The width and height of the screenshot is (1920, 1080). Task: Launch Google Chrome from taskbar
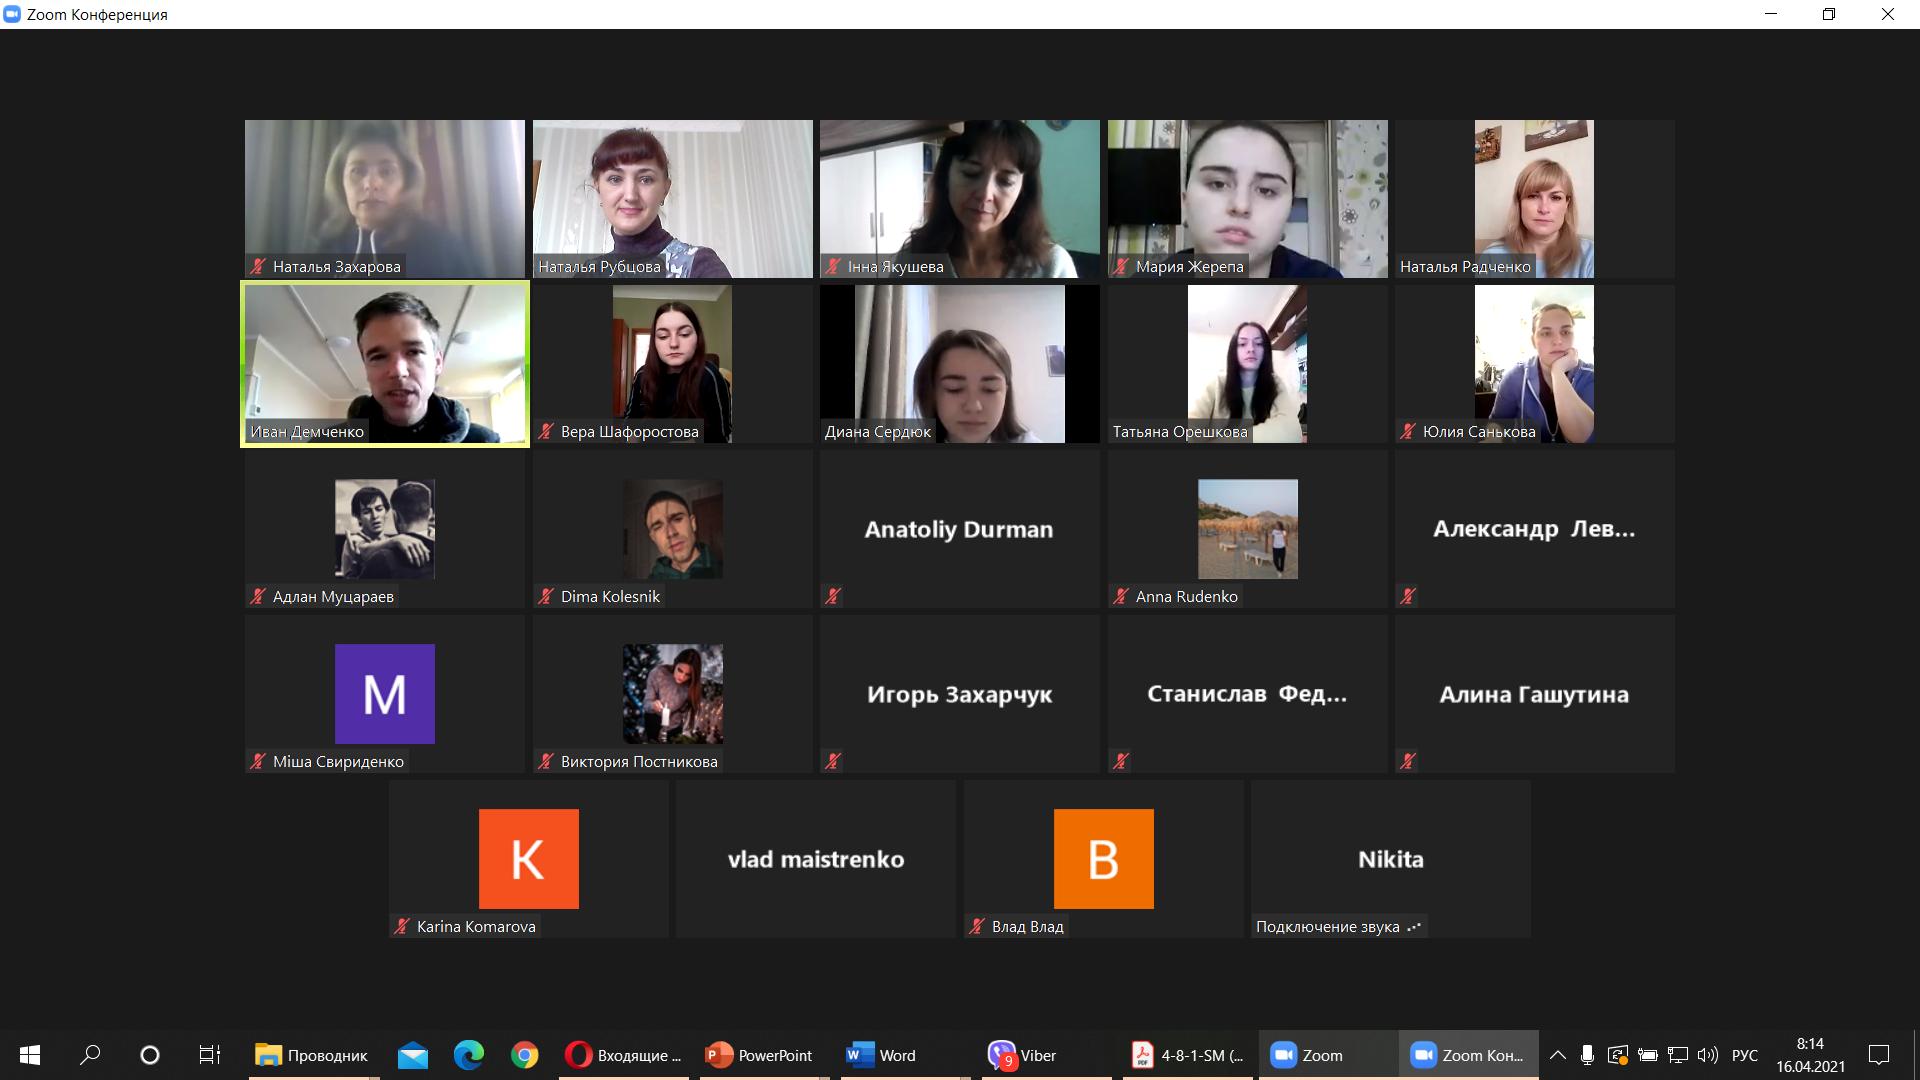(x=524, y=1055)
